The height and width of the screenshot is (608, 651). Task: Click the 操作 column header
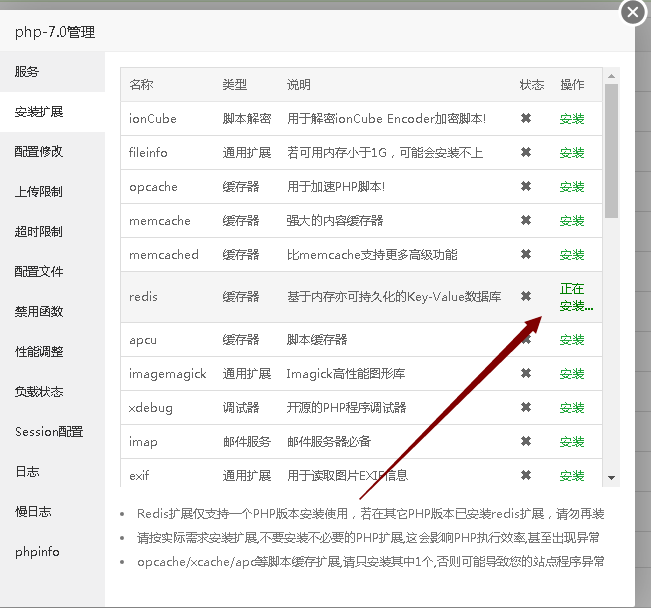pos(572,85)
